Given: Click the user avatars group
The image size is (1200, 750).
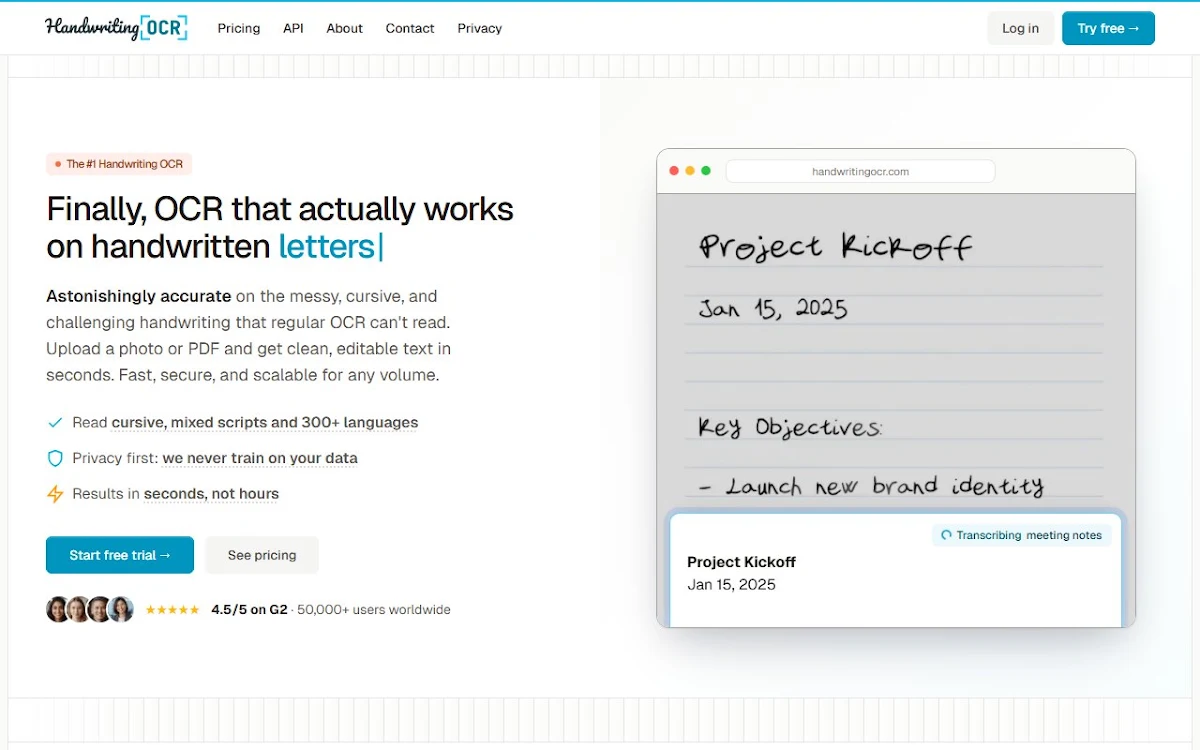Looking at the screenshot, I should click(90, 609).
